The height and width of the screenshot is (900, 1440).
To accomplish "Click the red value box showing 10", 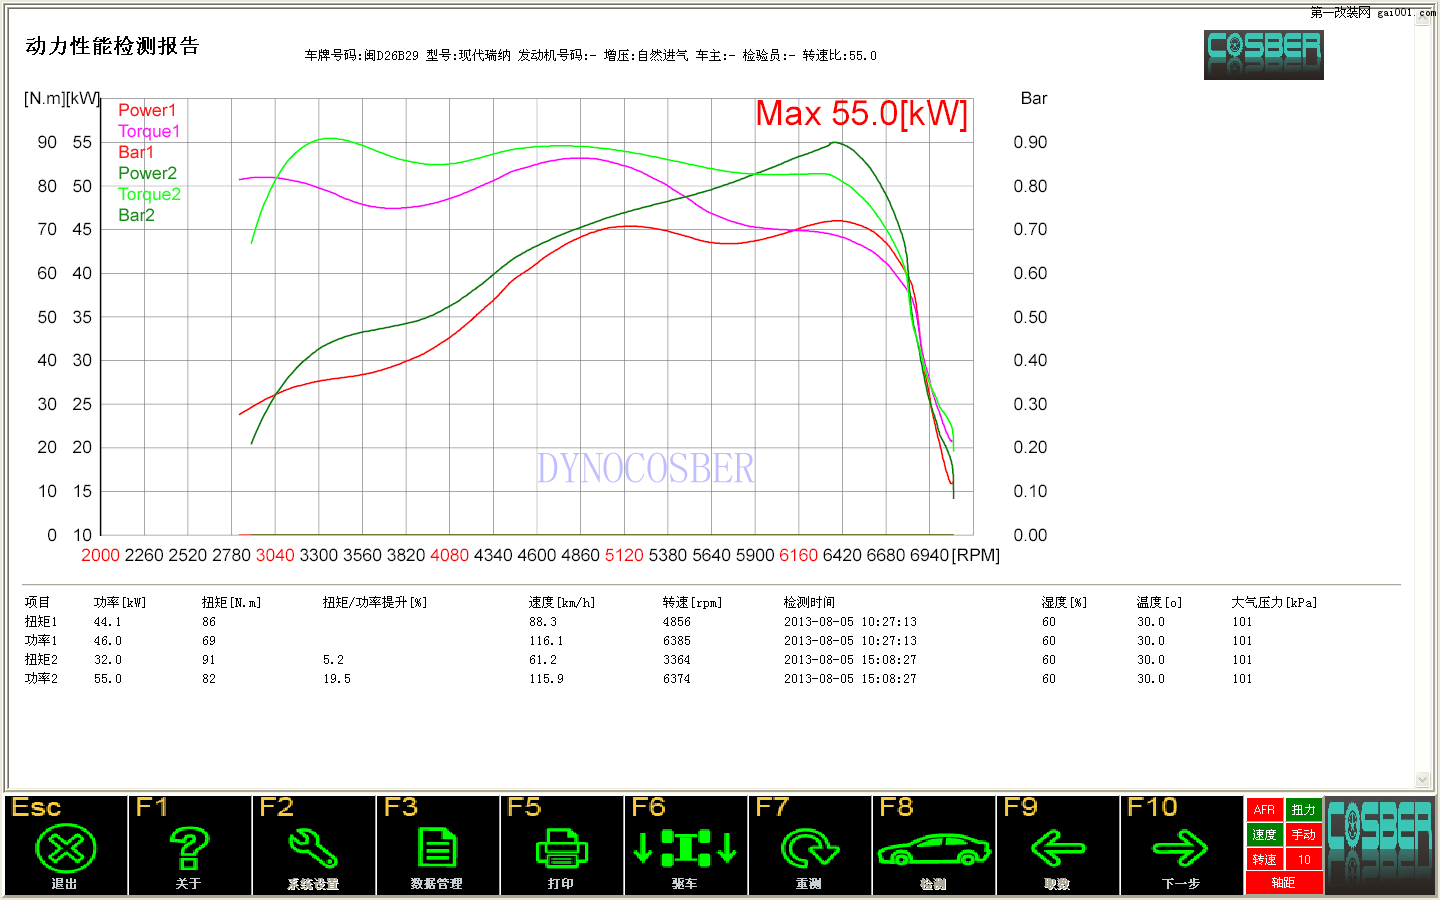I will pos(1304,859).
